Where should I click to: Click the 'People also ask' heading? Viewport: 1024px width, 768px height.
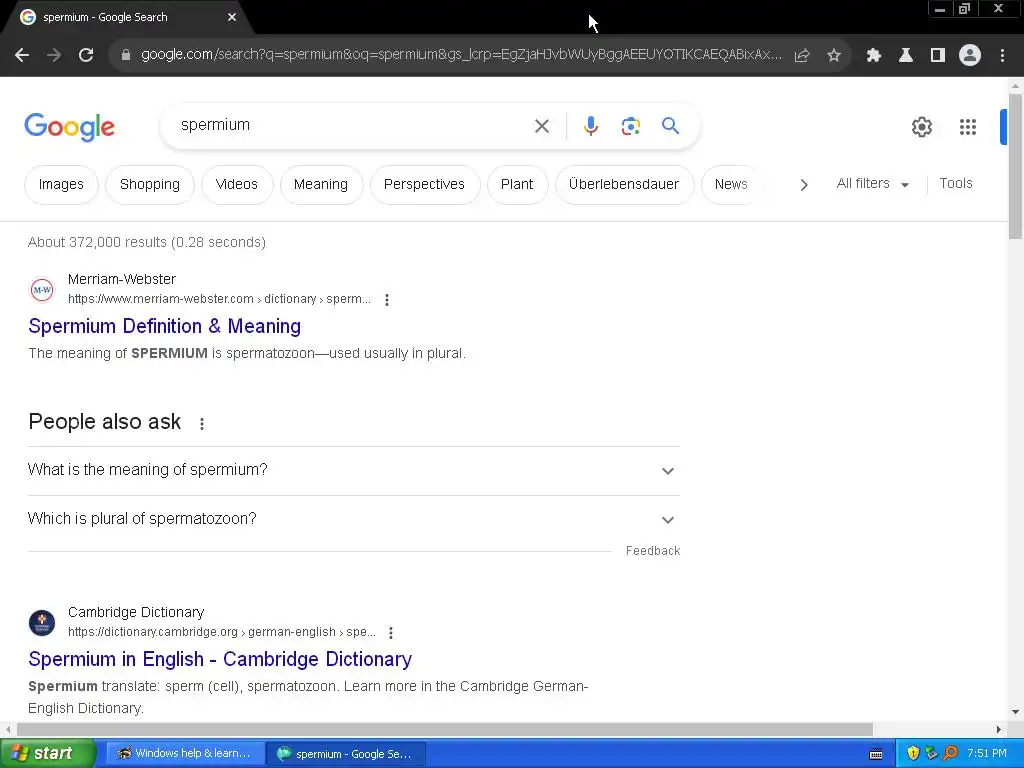(104, 422)
